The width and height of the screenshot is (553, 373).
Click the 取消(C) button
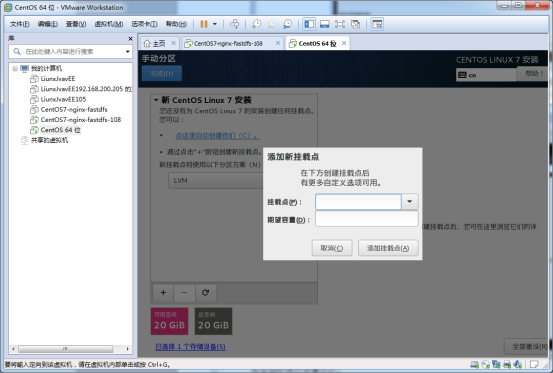(x=332, y=248)
